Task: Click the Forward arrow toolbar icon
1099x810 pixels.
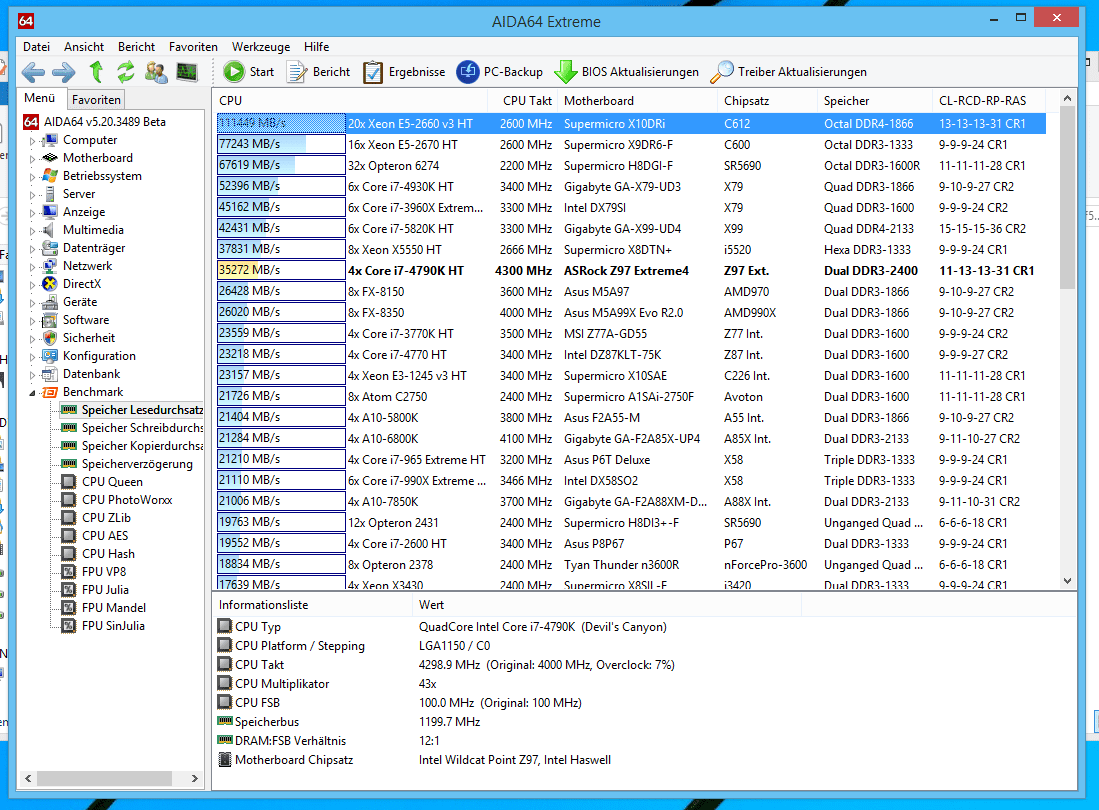Action: [64, 71]
